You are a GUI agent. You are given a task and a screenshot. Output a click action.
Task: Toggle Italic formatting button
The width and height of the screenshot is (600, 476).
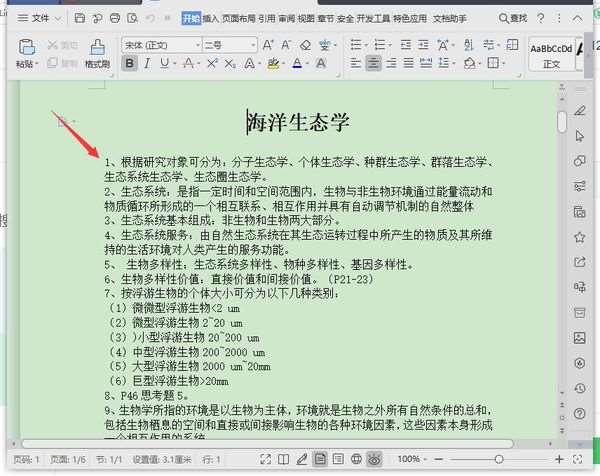click(147, 63)
